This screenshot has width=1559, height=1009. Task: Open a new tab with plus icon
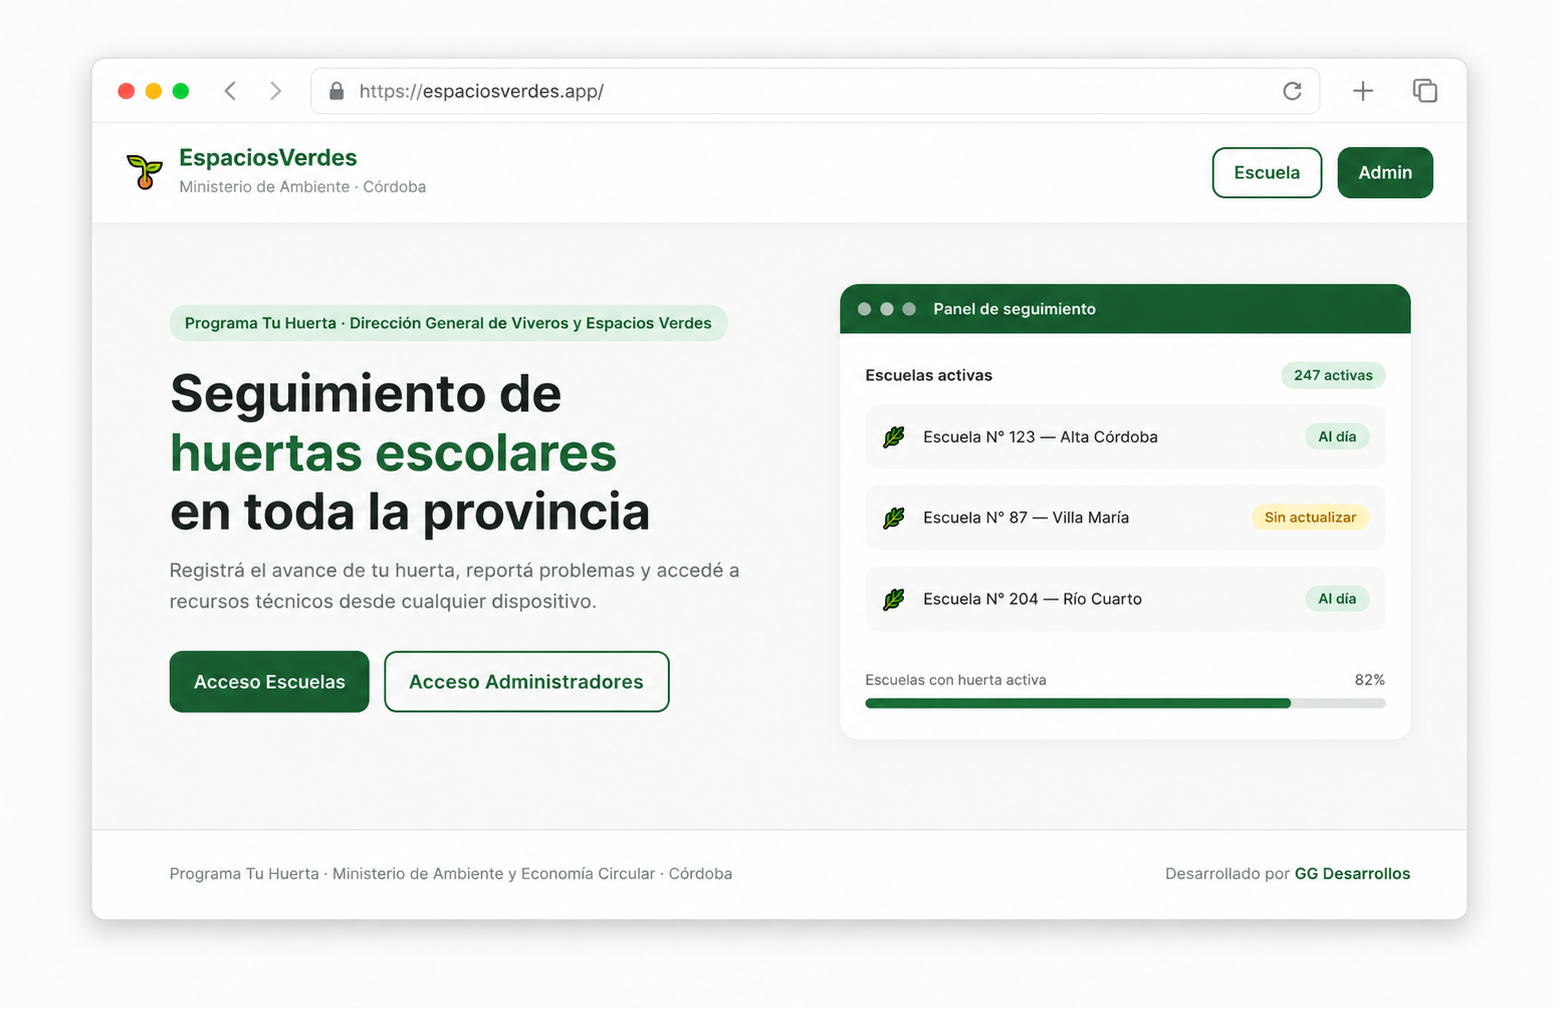(x=1363, y=91)
